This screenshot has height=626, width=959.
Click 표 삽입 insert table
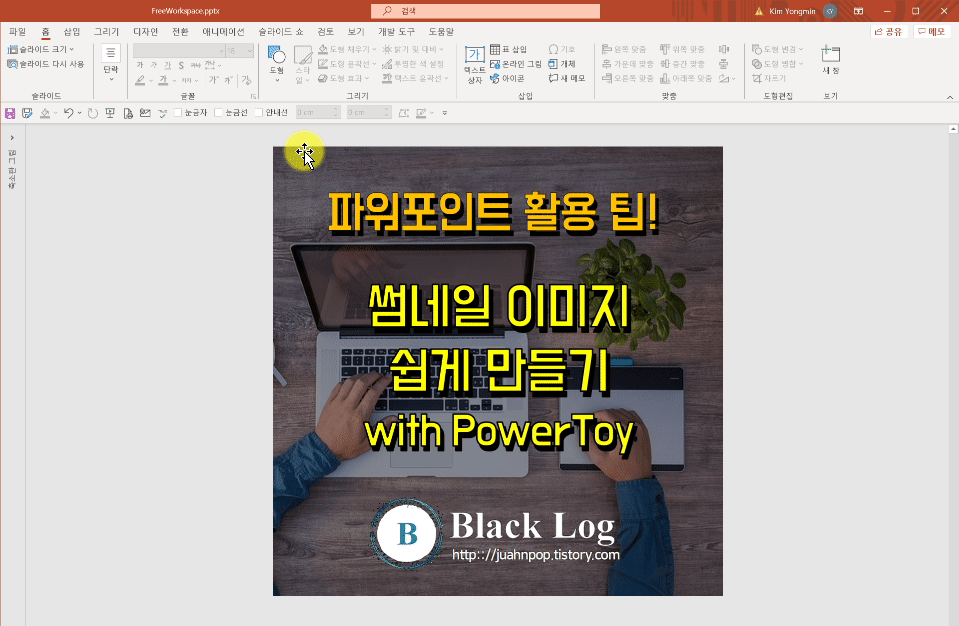(508, 50)
